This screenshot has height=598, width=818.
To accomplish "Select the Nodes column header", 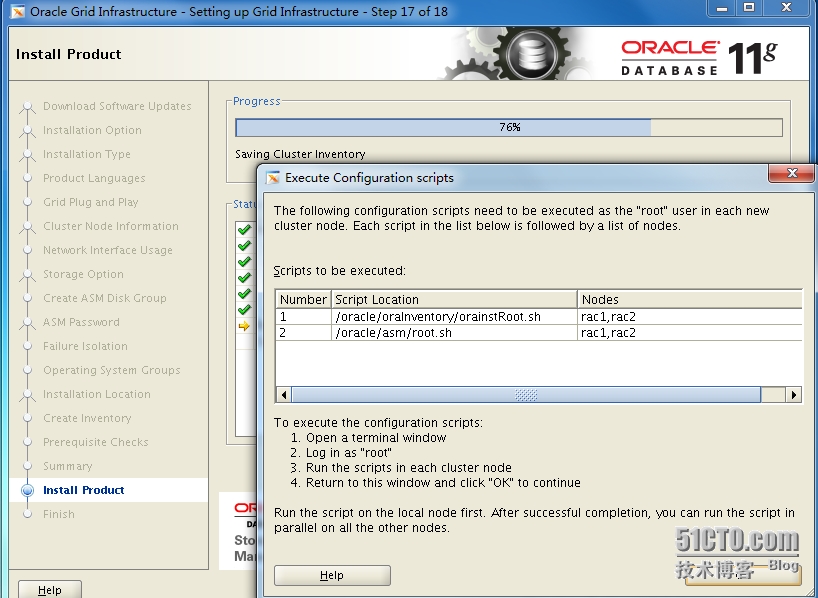I will tap(690, 300).
